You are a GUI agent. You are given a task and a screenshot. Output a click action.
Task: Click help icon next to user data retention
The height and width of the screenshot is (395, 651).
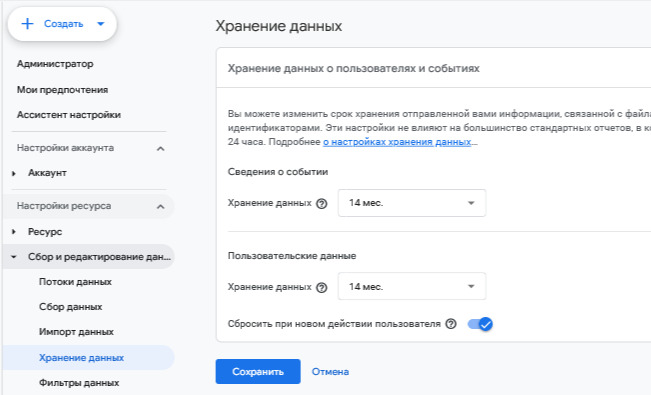[x=322, y=287]
